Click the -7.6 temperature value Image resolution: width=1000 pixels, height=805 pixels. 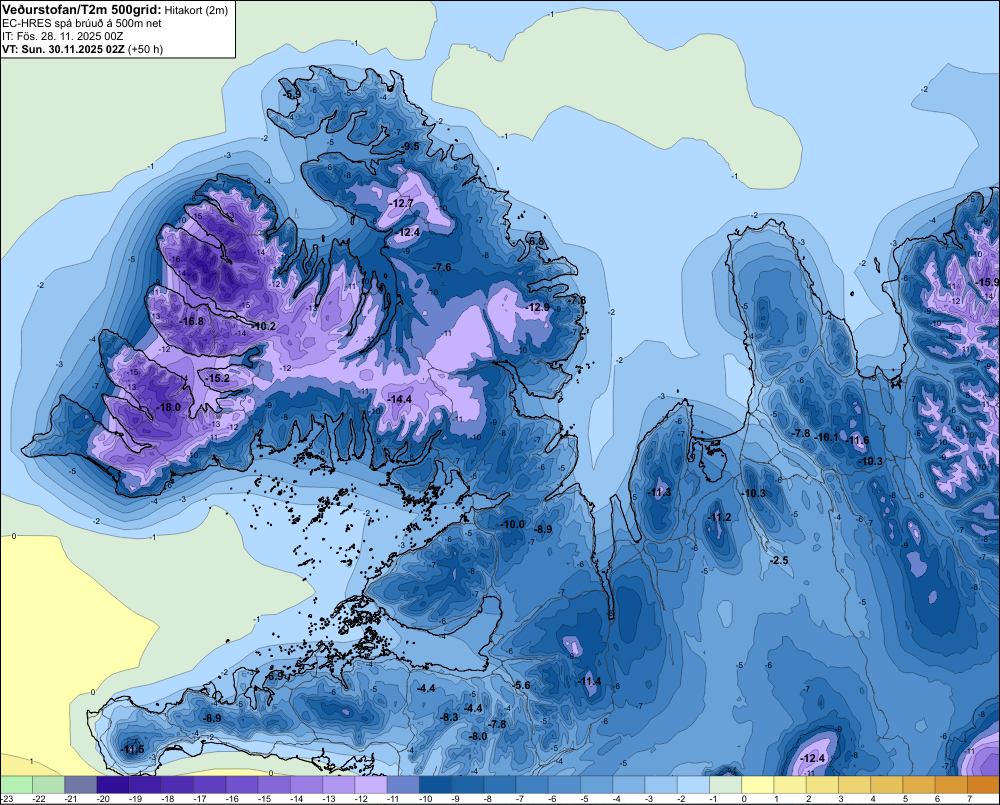coord(442,267)
